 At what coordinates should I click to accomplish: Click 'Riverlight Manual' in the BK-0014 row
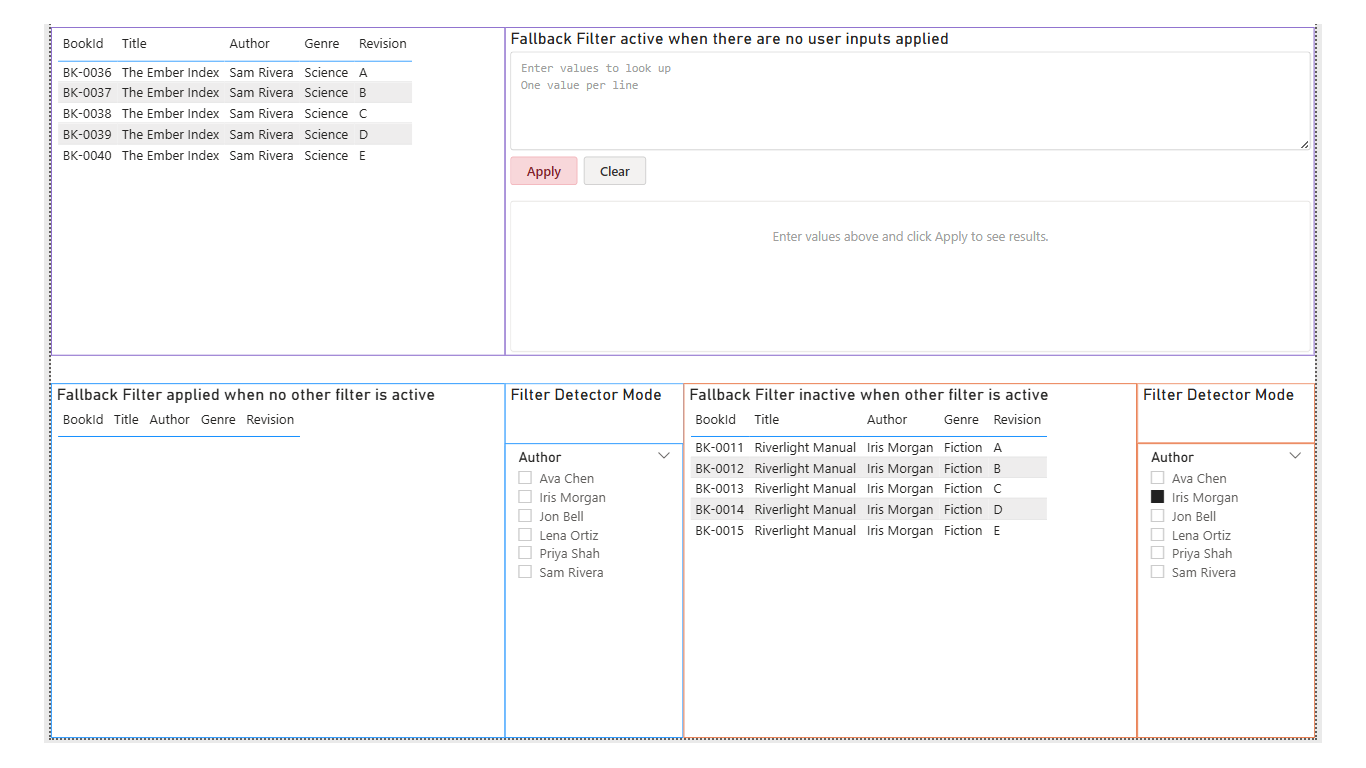pyautogui.click(x=805, y=510)
